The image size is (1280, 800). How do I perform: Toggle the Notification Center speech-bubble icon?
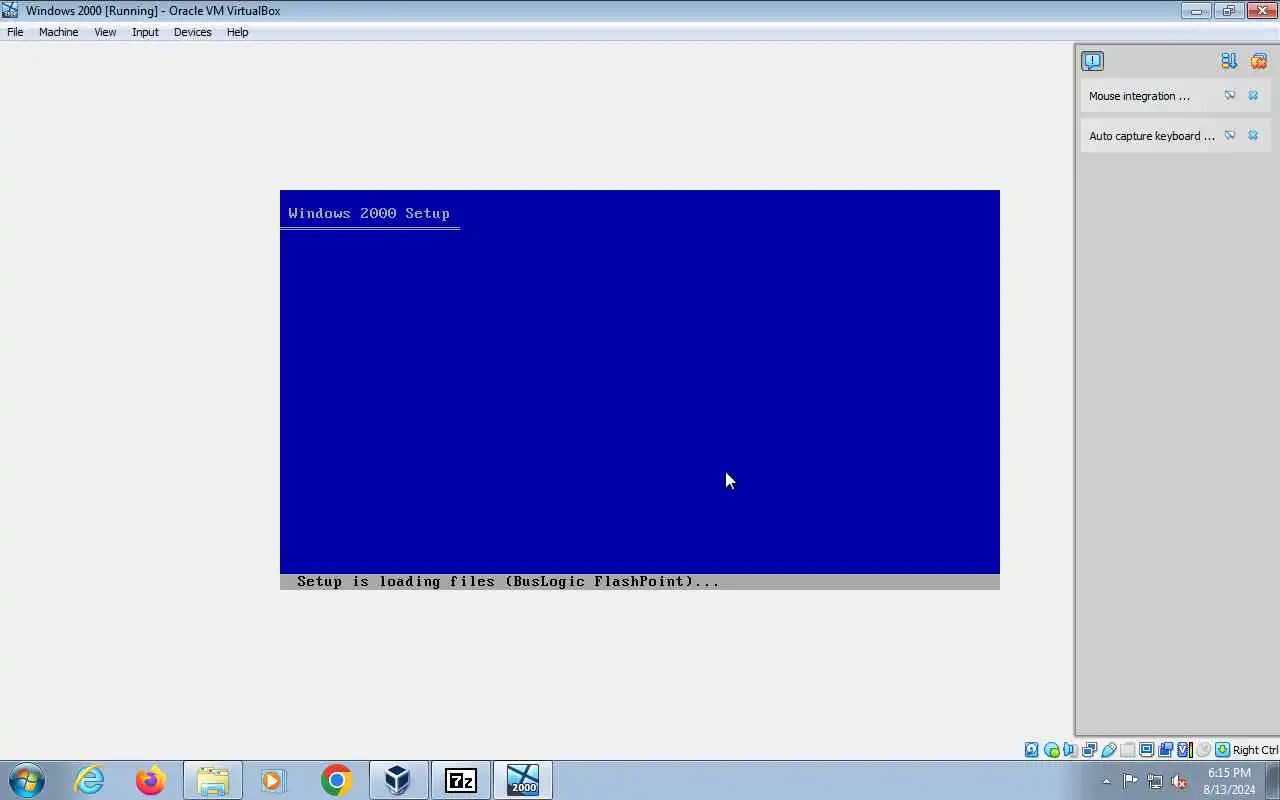pos(1092,61)
